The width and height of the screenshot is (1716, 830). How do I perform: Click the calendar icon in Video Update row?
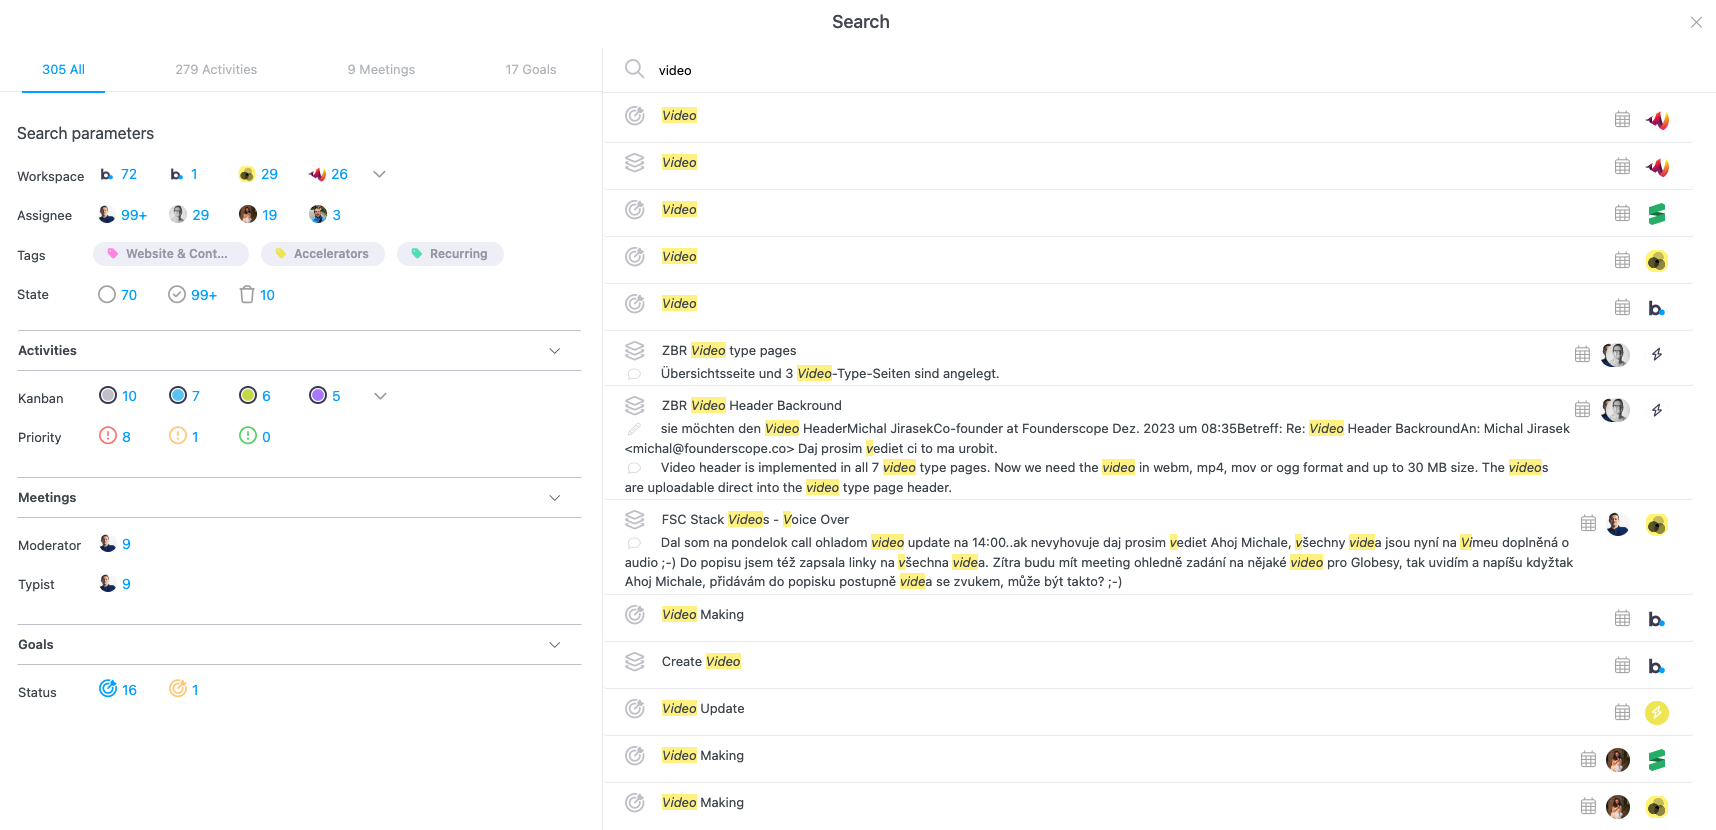(1622, 712)
